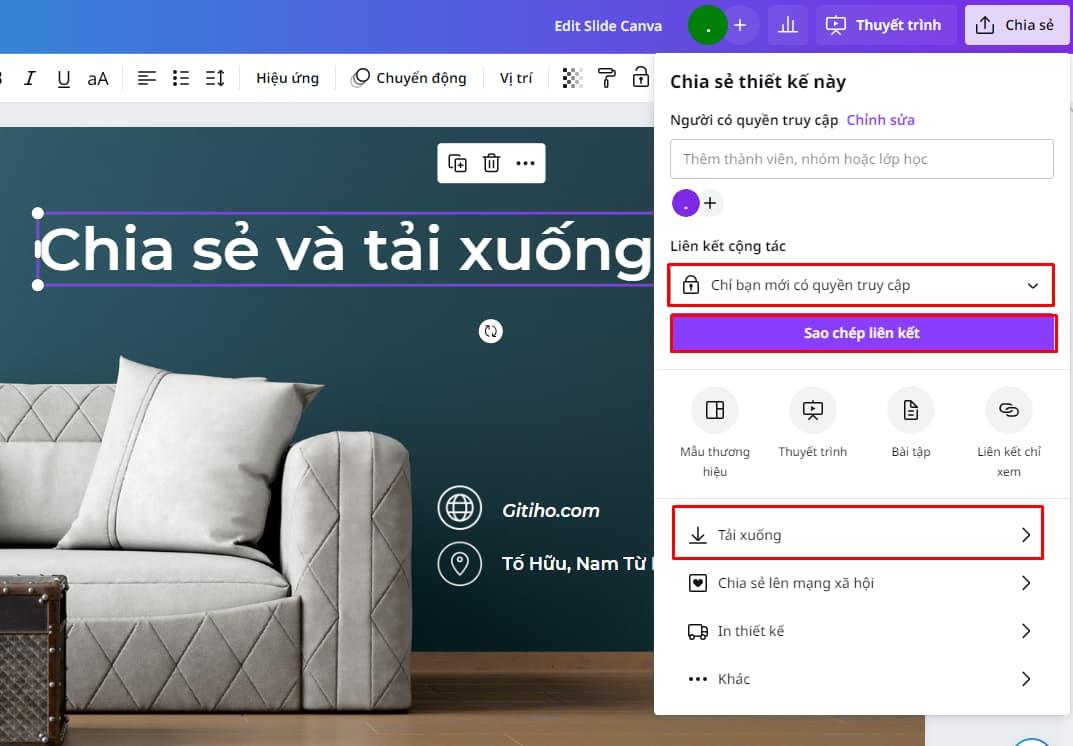Toggle underline on the heading text
This screenshot has width=1073, height=746.
pos(63,77)
